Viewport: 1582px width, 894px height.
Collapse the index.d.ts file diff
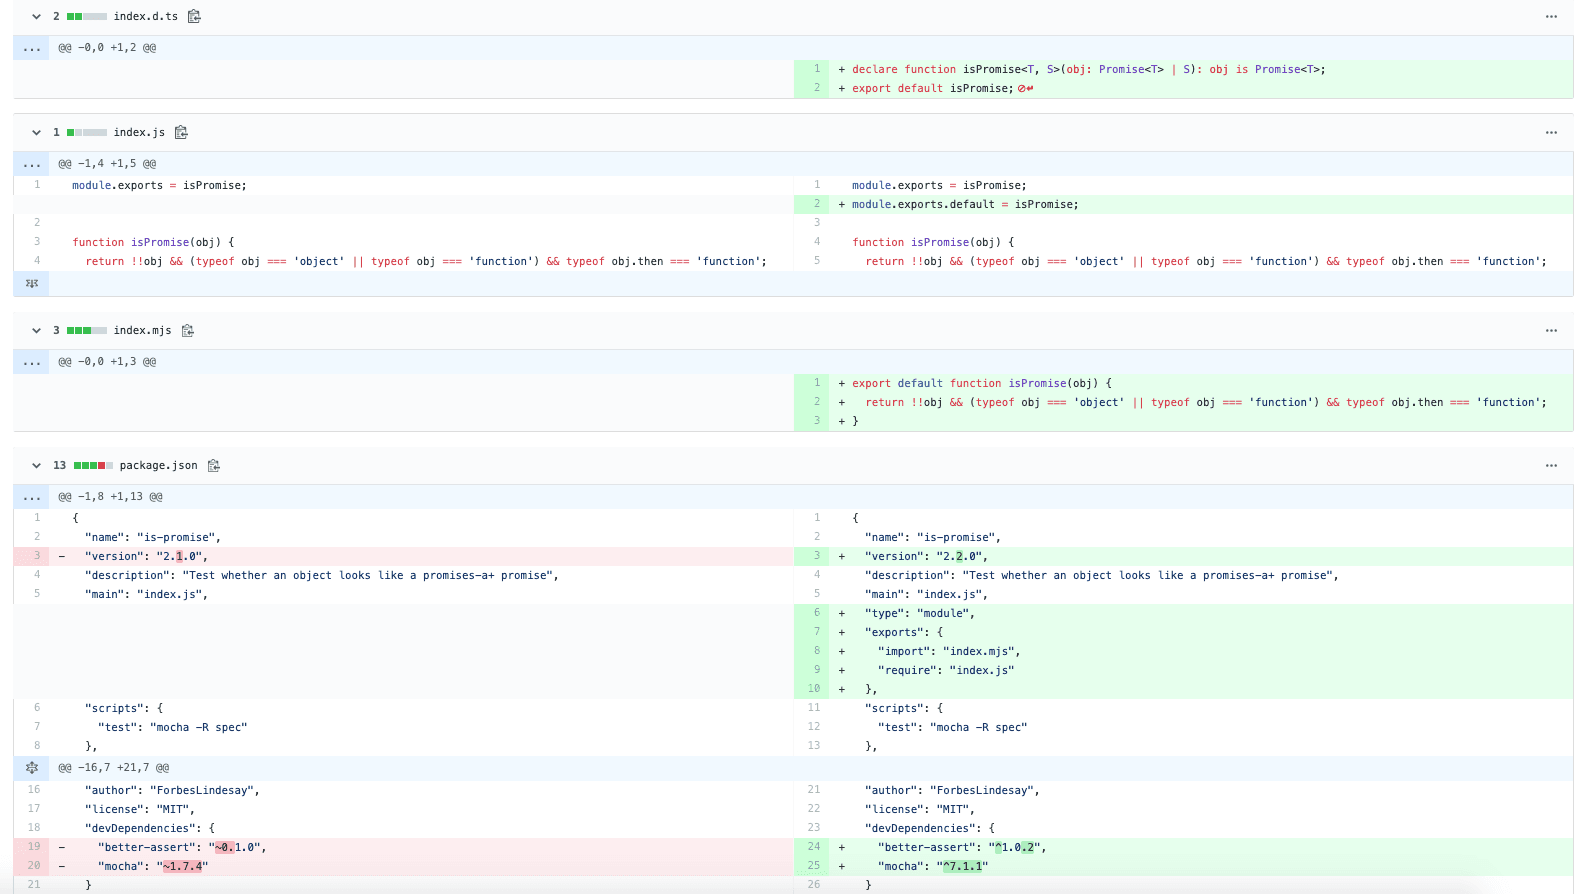pos(36,16)
